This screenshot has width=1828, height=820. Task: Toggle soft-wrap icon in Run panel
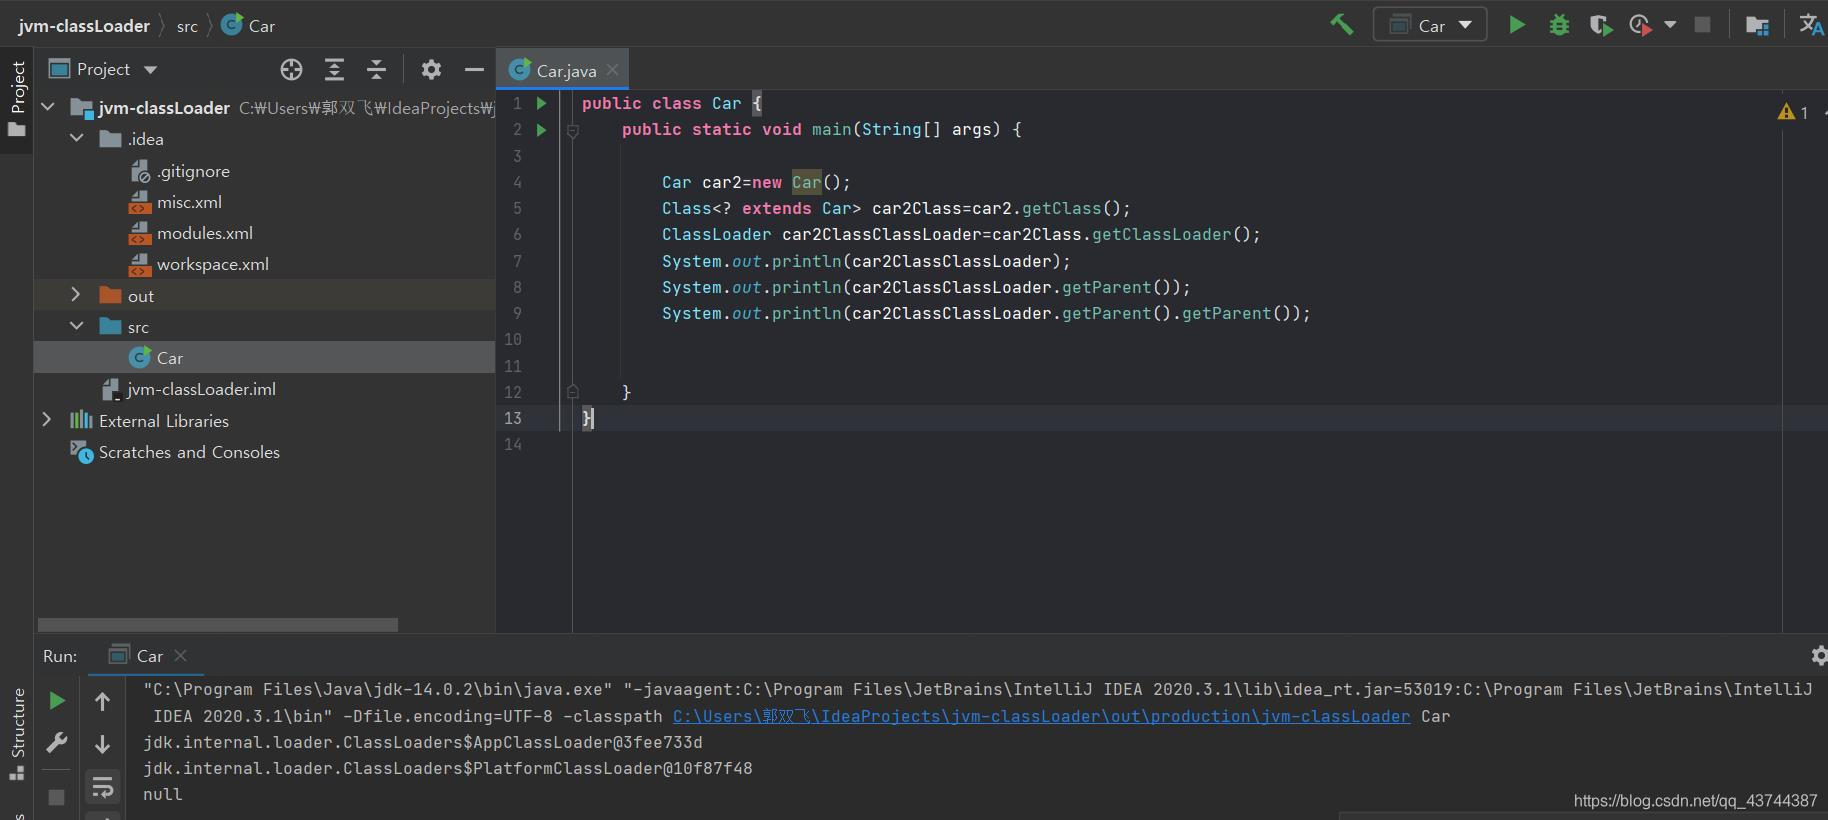coord(102,788)
